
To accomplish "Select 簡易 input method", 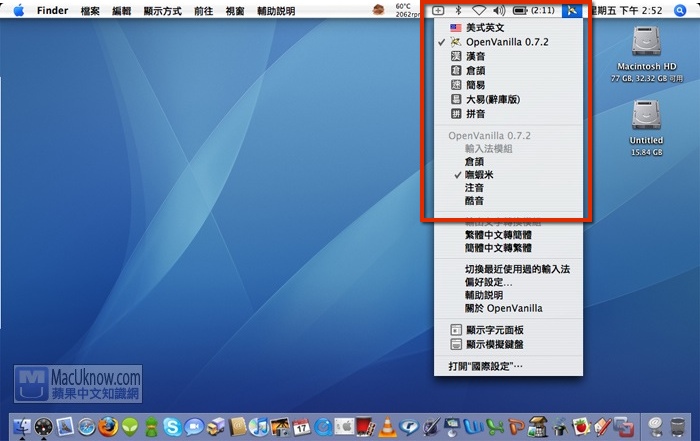I will [508, 85].
